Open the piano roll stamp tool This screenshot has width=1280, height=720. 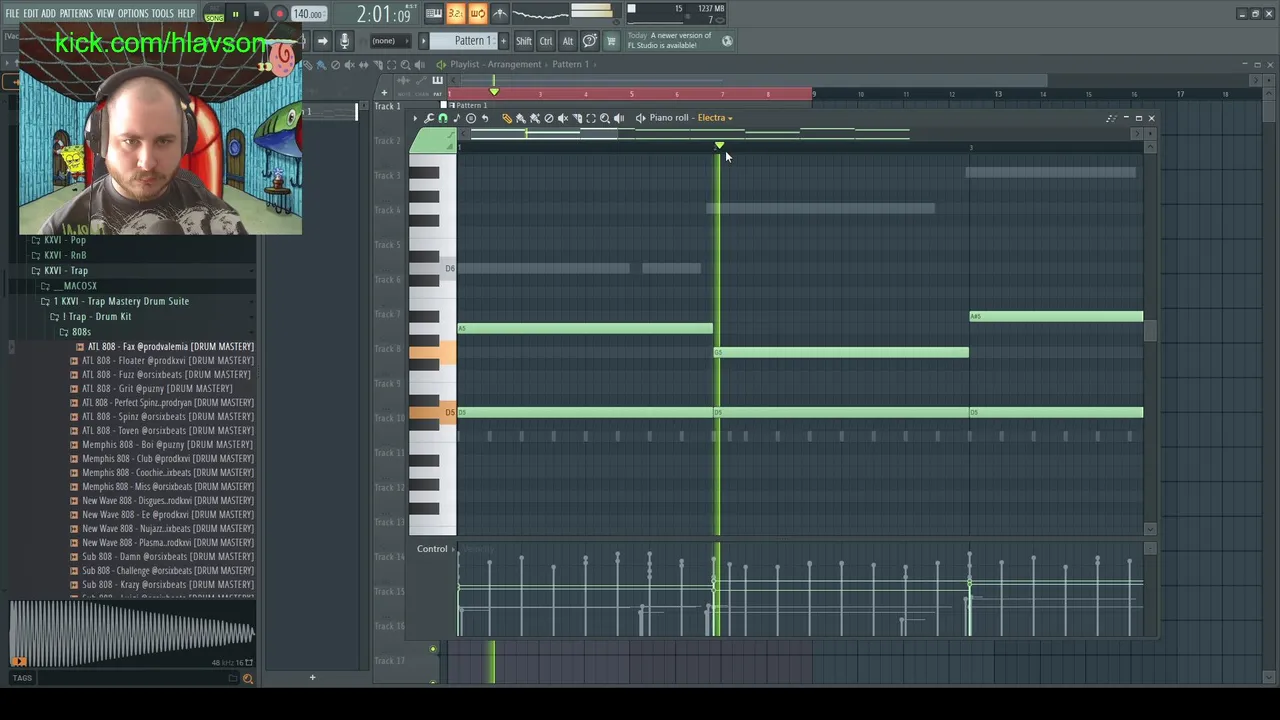[471, 118]
